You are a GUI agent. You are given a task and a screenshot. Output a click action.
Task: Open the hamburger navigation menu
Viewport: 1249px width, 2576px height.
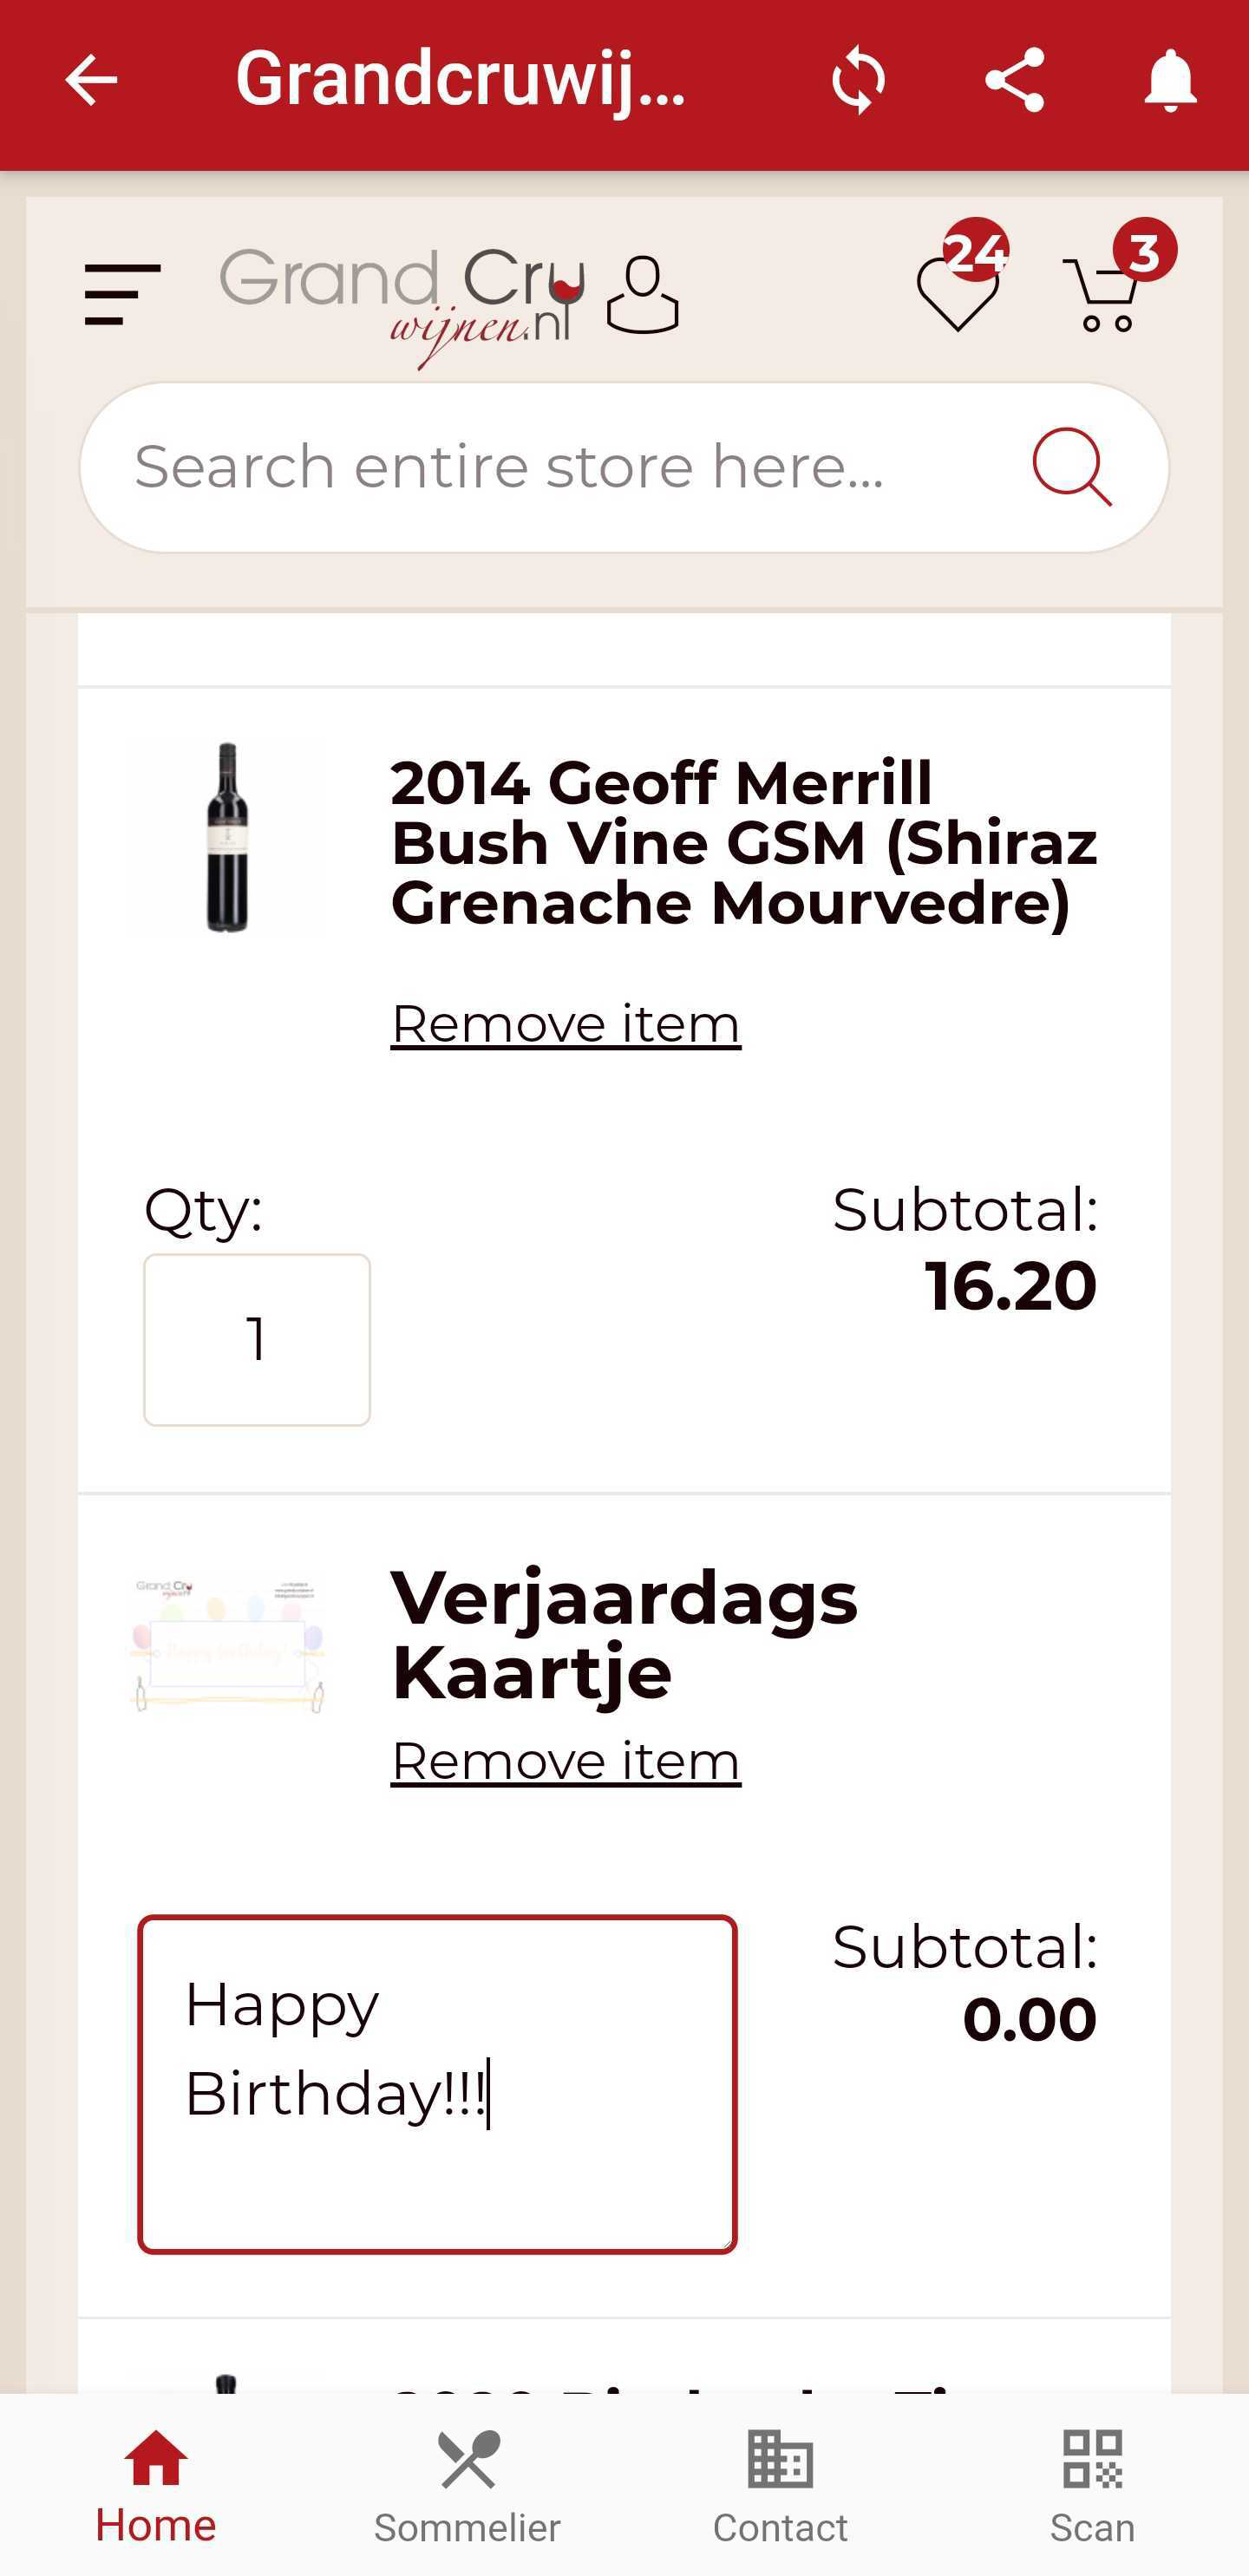click(122, 295)
